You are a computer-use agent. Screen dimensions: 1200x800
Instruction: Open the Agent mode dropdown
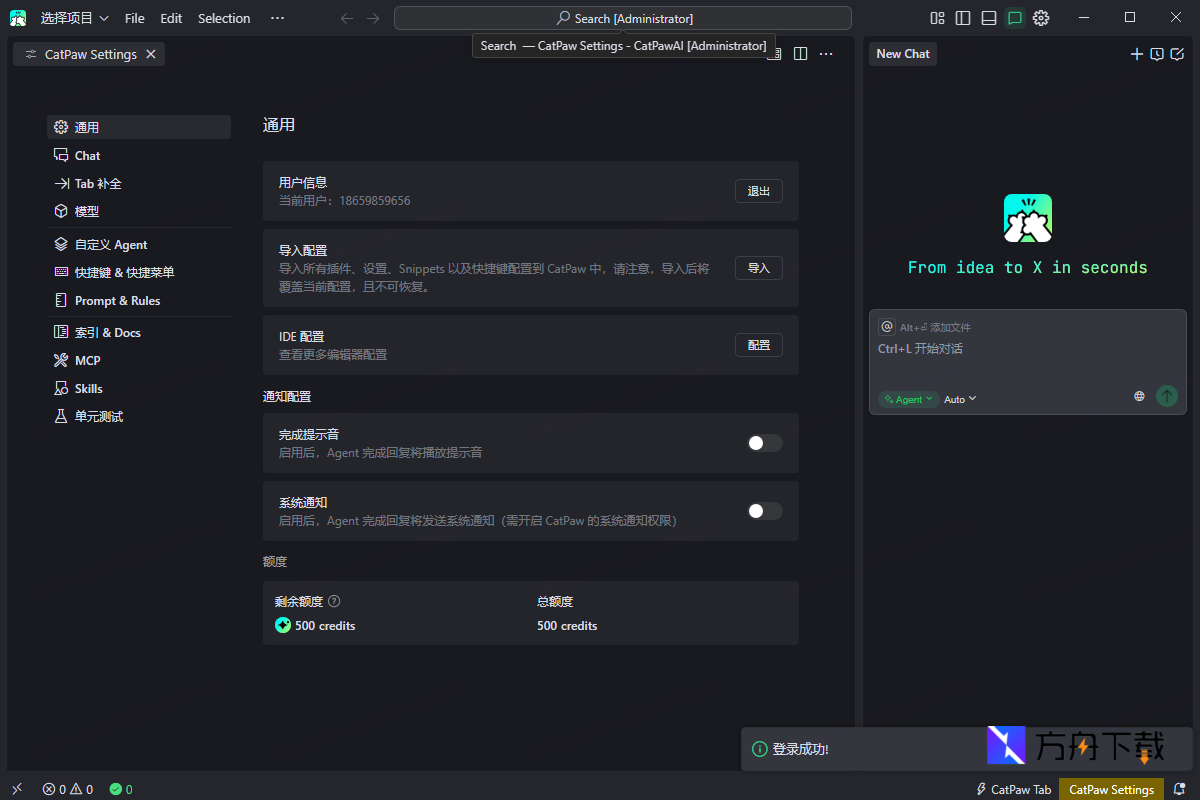pos(908,398)
